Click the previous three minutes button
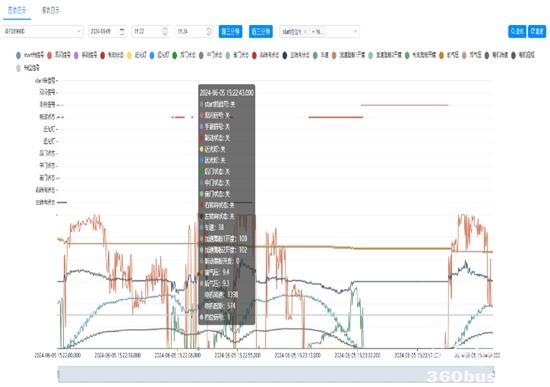Image resolution: width=550 pixels, height=387 pixels. 230,31
